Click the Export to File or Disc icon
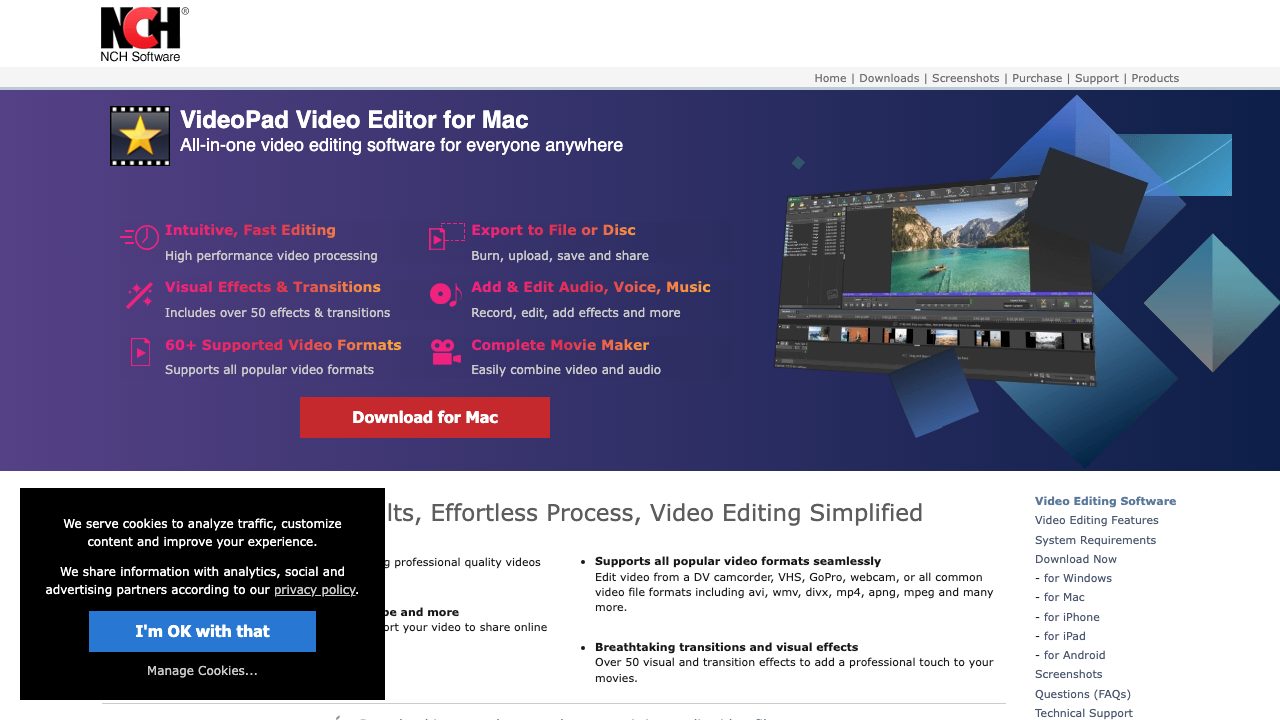 [447, 236]
